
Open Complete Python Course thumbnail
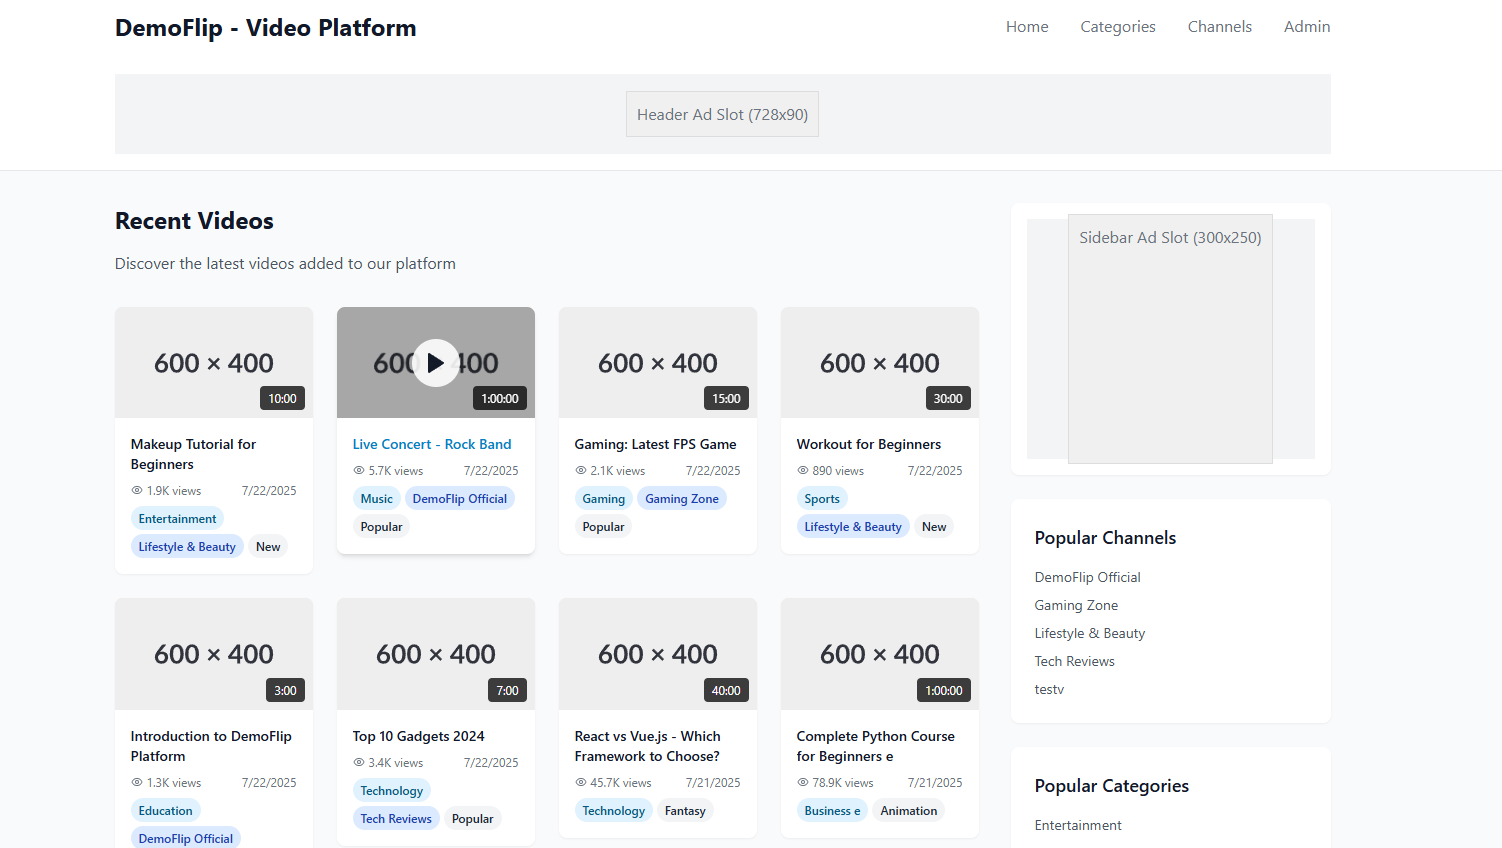click(x=880, y=654)
